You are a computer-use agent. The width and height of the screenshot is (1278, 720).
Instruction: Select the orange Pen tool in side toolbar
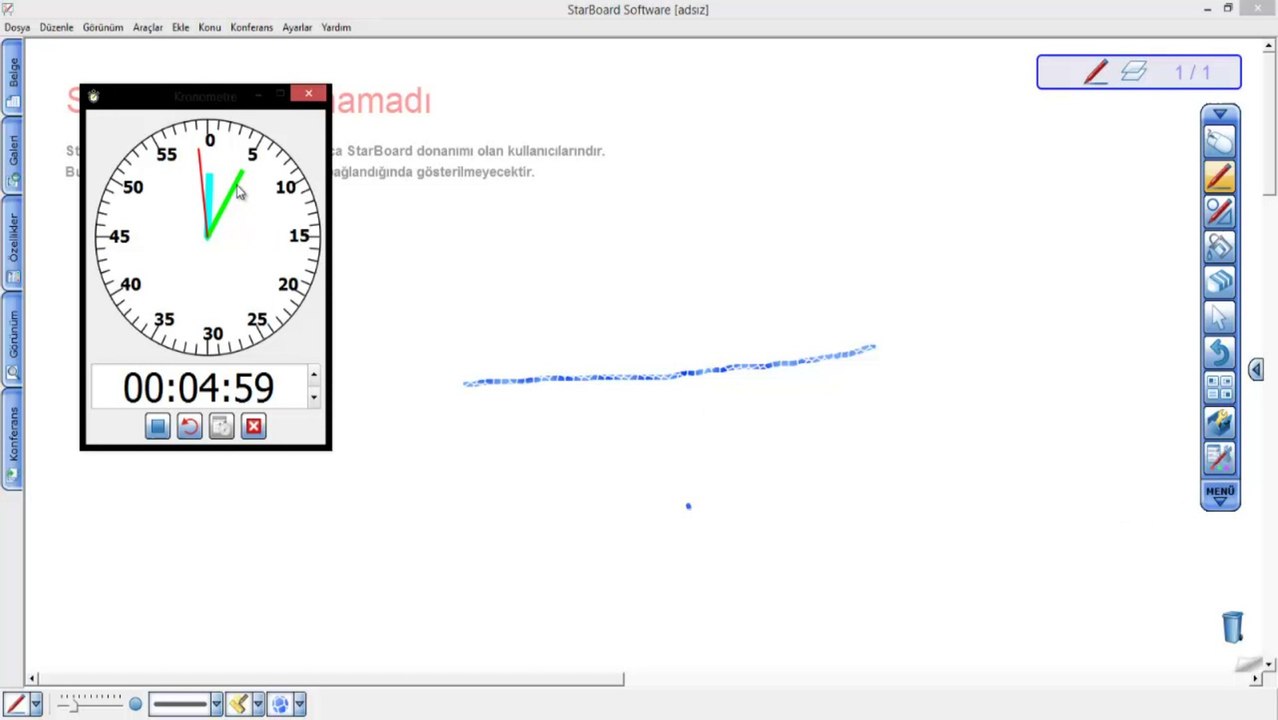point(1219,178)
